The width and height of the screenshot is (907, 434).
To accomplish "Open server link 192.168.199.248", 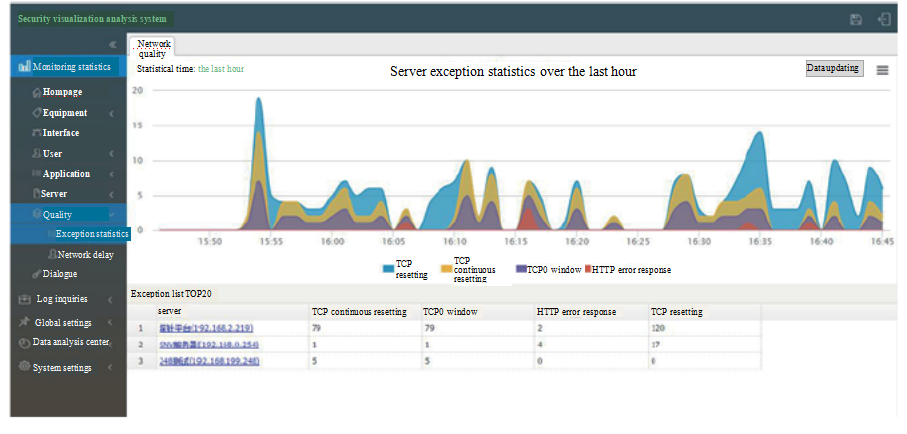I will point(209,361).
